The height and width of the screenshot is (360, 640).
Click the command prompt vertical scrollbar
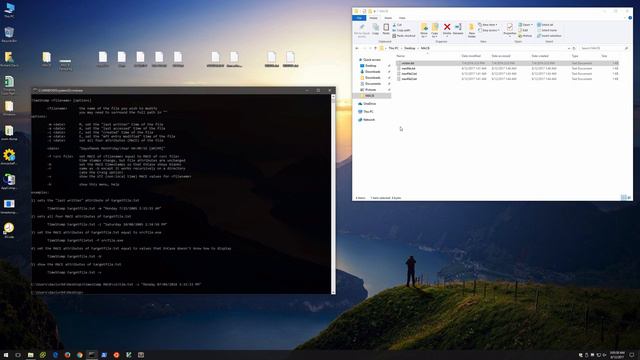point(333,194)
